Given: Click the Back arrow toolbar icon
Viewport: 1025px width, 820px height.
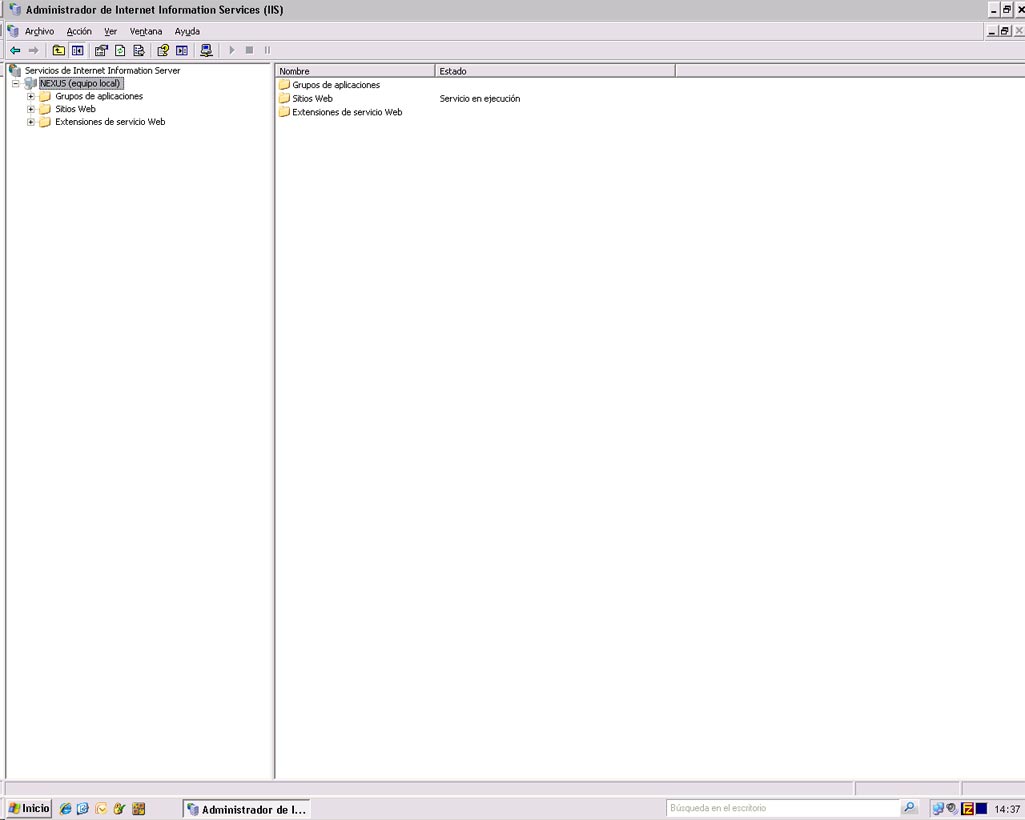Looking at the screenshot, I should point(15,50).
